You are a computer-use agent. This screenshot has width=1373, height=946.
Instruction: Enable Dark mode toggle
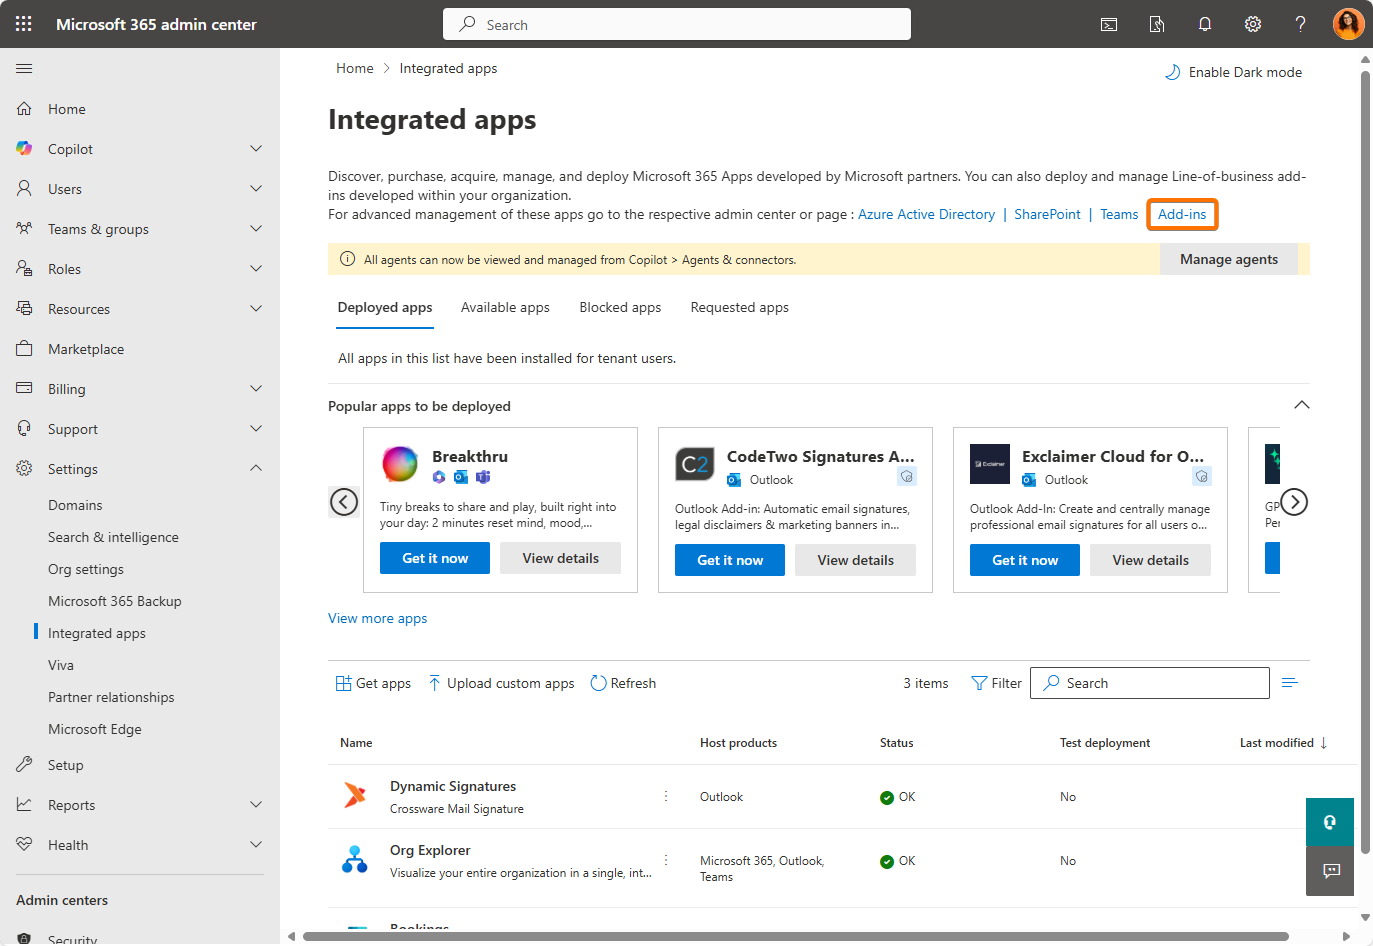point(1234,72)
